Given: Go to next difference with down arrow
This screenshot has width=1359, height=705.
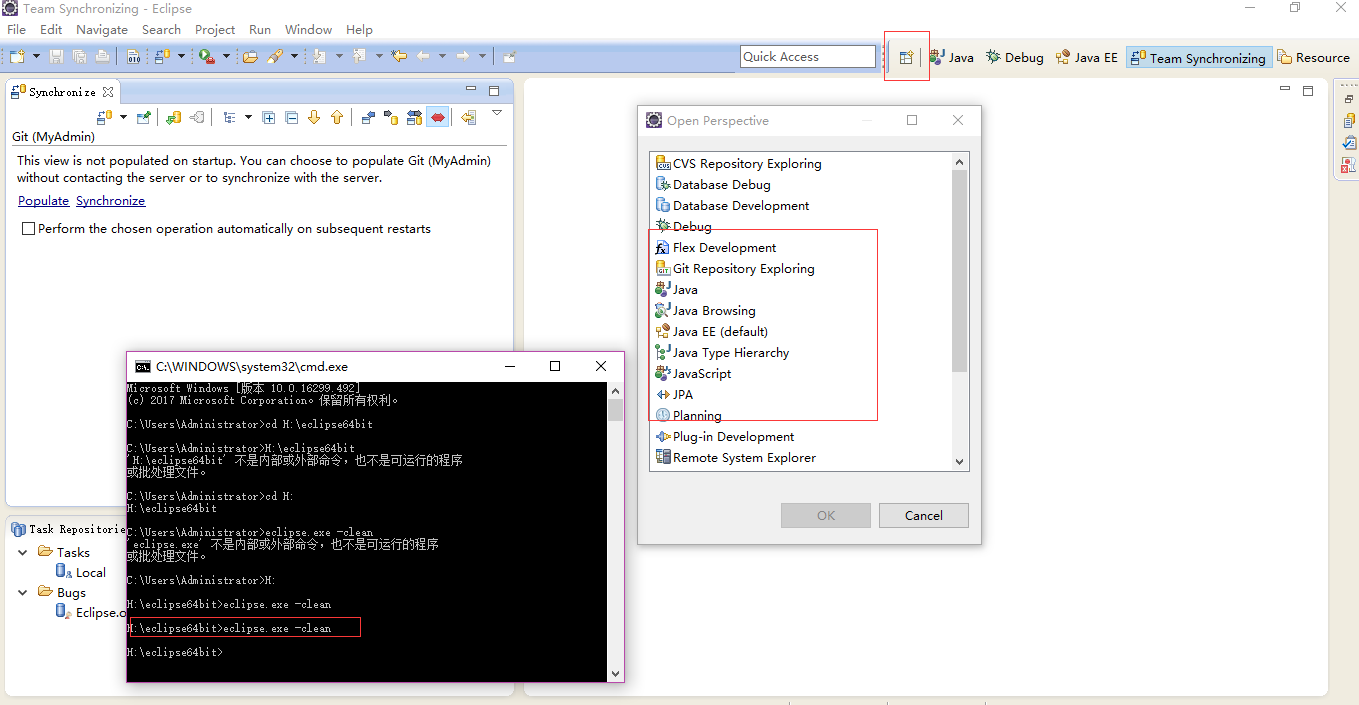Looking at the screenshot, I should 314,118.
